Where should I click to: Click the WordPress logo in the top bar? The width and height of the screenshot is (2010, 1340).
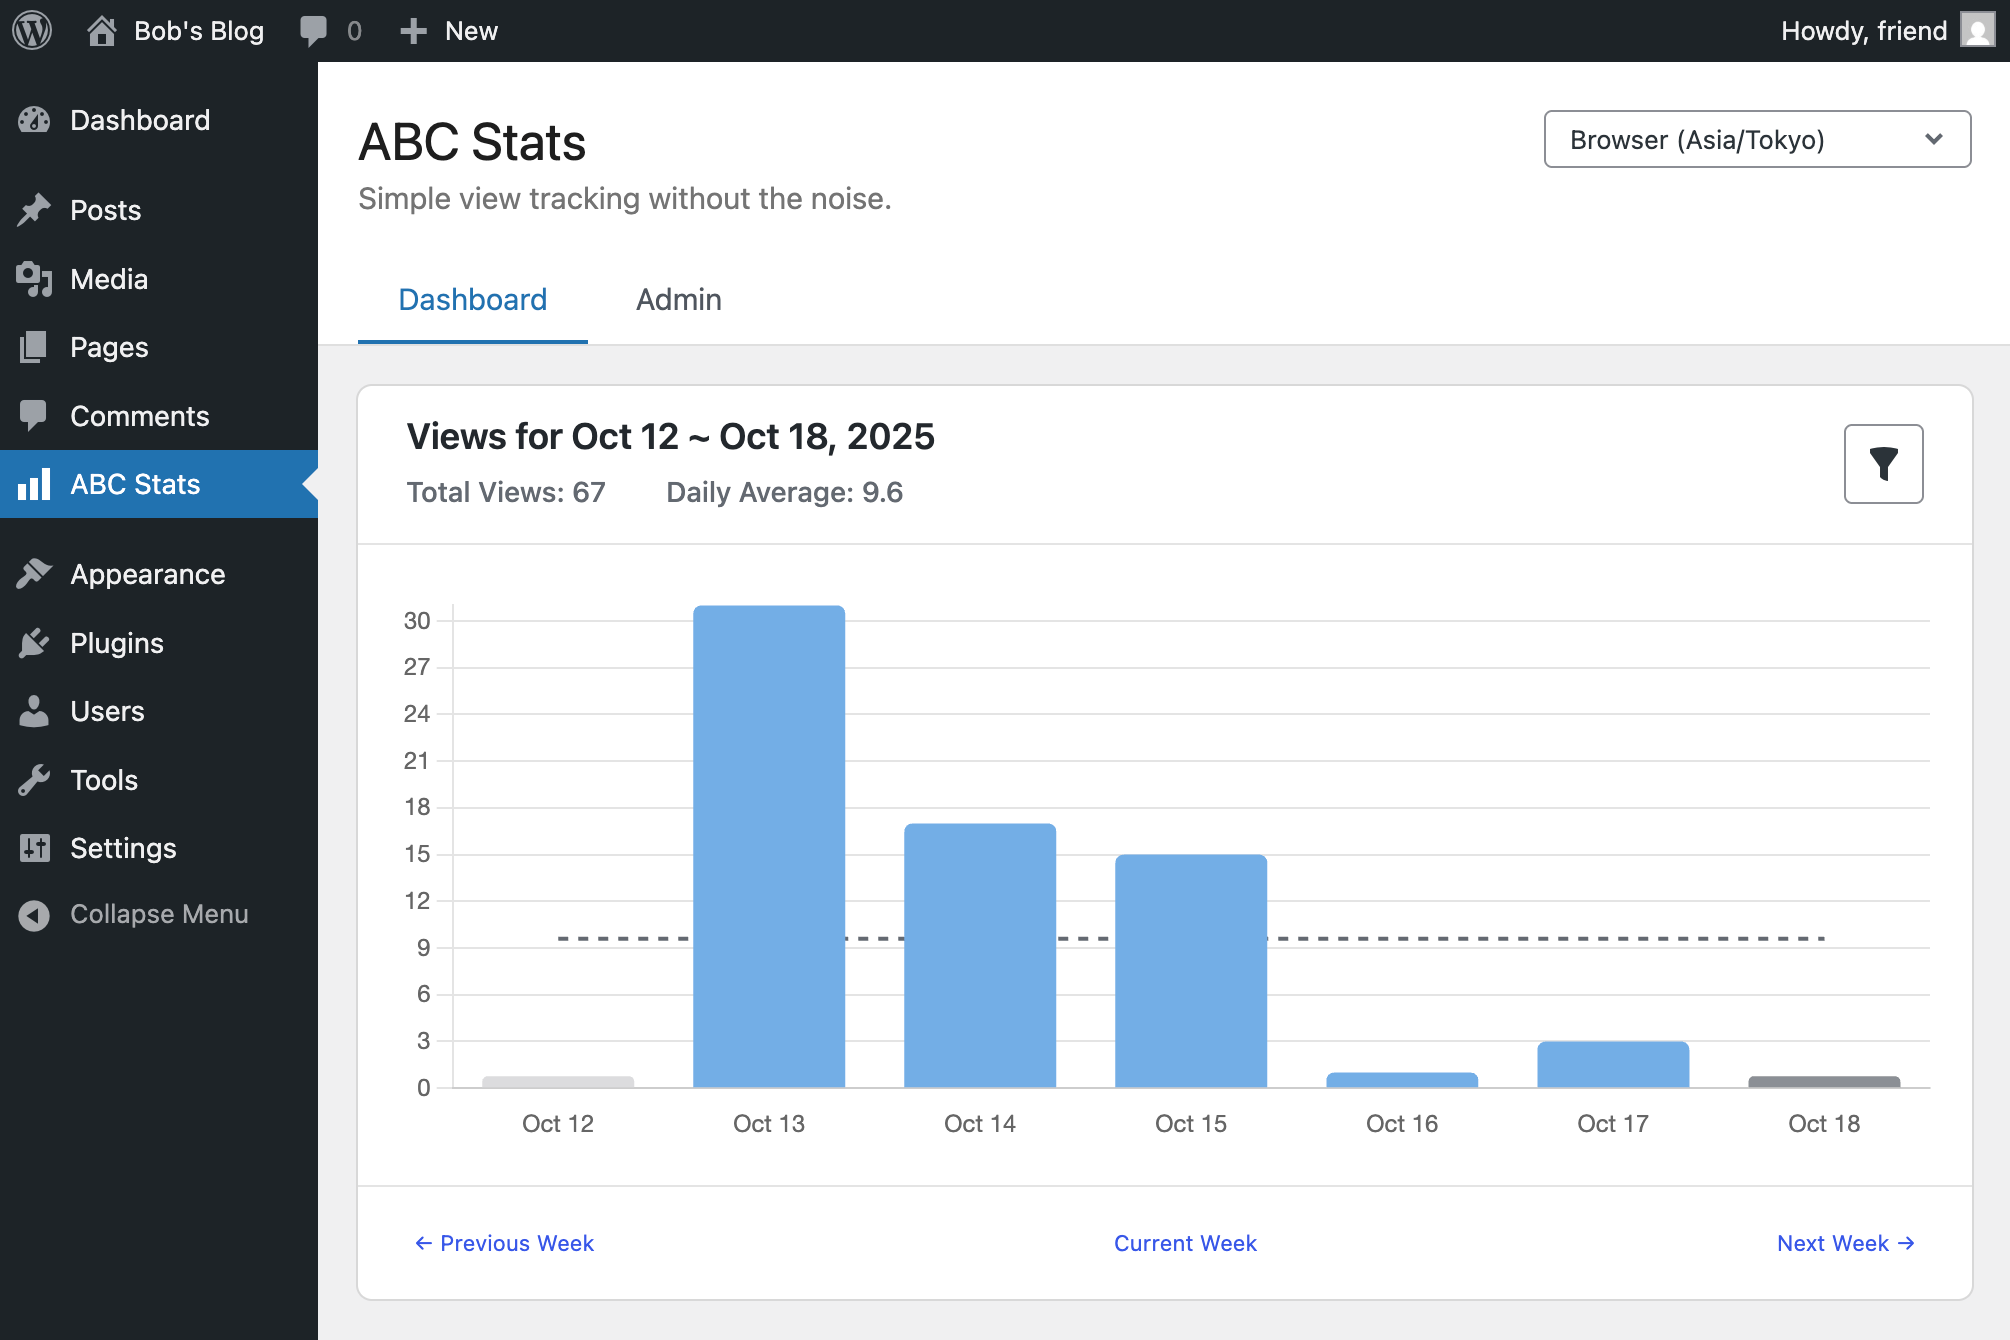point(32,30)
